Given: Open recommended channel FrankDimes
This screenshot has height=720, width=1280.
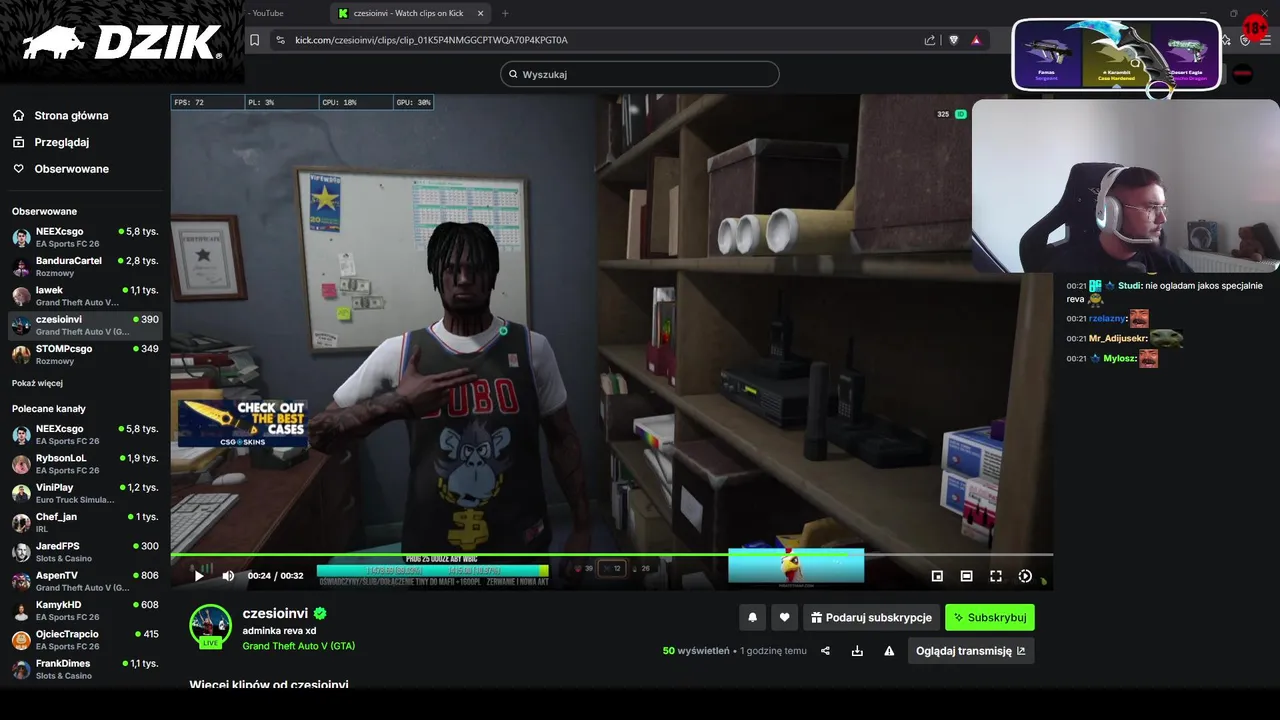Looking at the screenshot, I should pyautogui.click(x=85, y=669).
